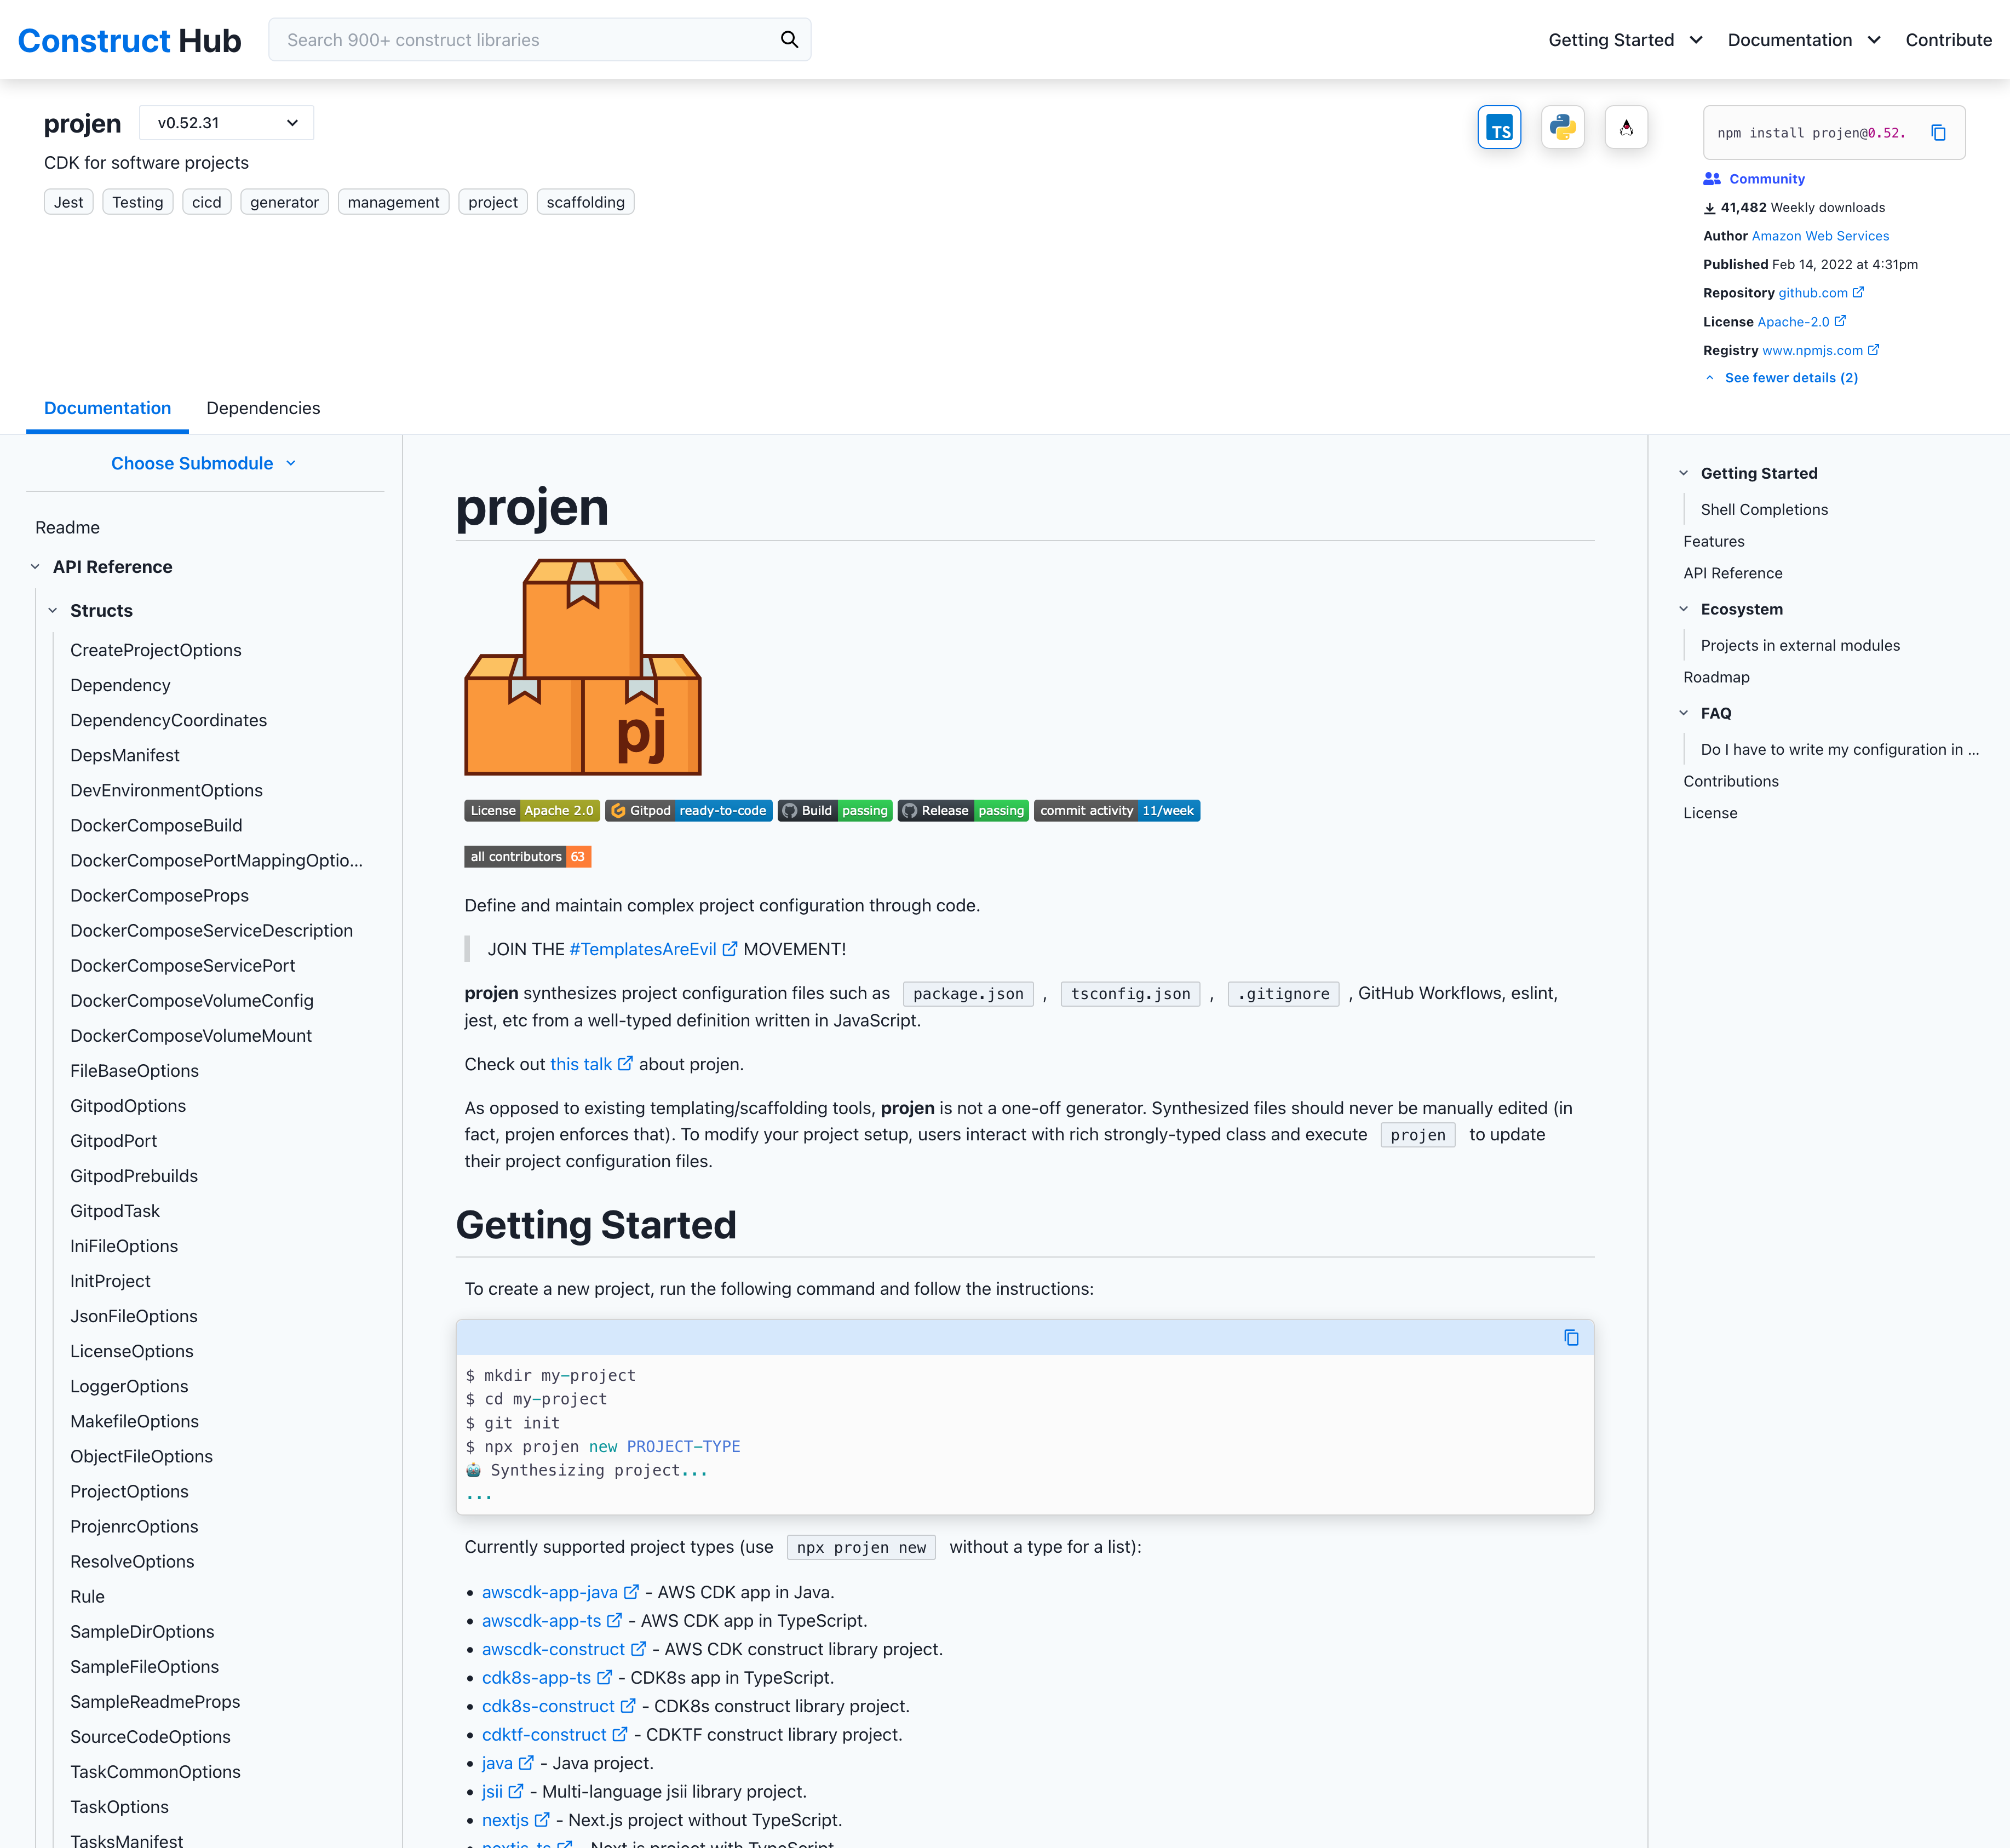Open the Release passing badge
Viewport: 2010px width, 1848px height.
(962, 811)
